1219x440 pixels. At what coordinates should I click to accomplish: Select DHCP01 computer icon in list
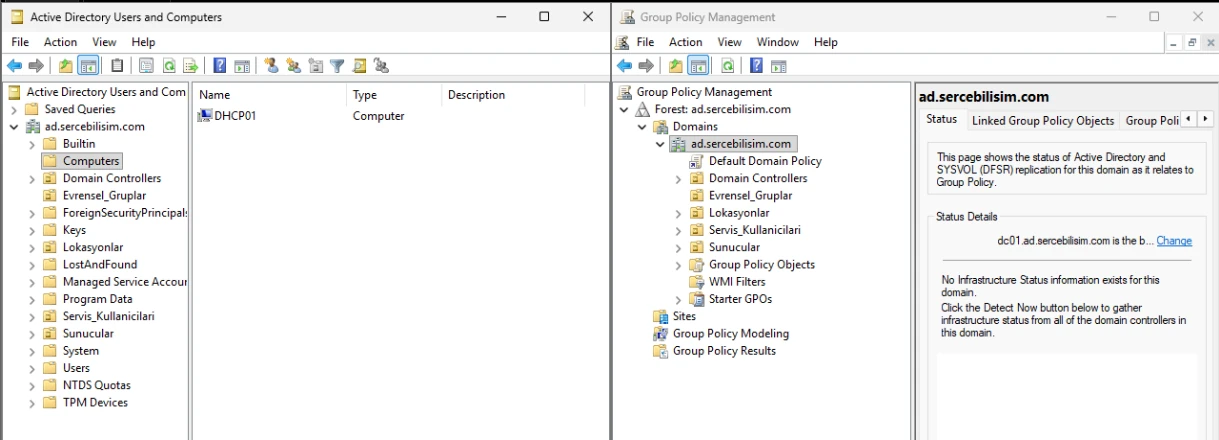coord(205,116)
